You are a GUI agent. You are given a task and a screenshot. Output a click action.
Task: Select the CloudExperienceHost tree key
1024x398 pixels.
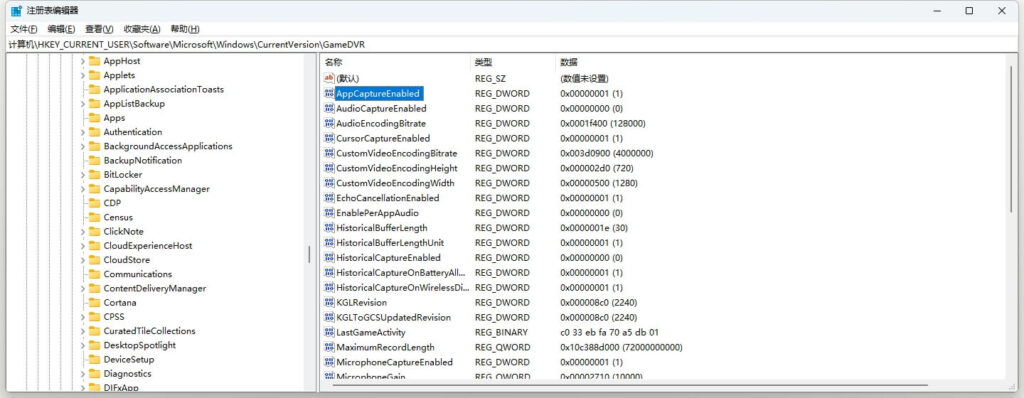coord(148,246)
